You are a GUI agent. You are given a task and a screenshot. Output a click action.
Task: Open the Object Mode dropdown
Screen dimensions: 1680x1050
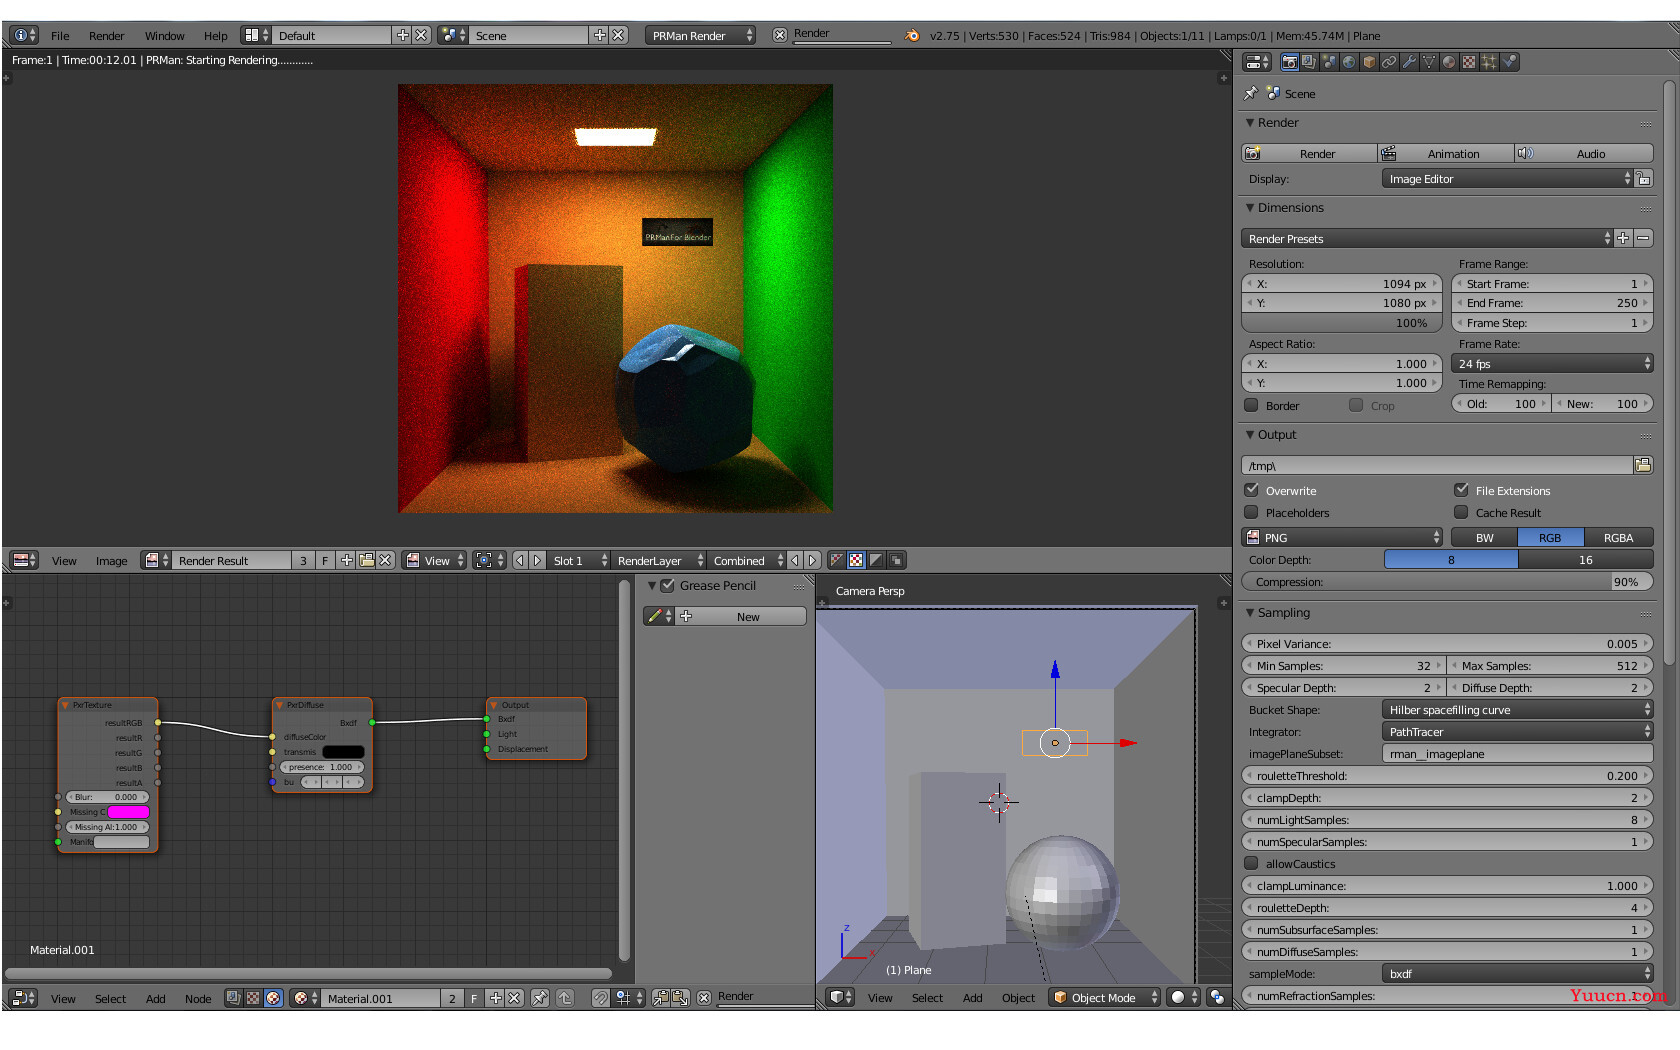1104,997
